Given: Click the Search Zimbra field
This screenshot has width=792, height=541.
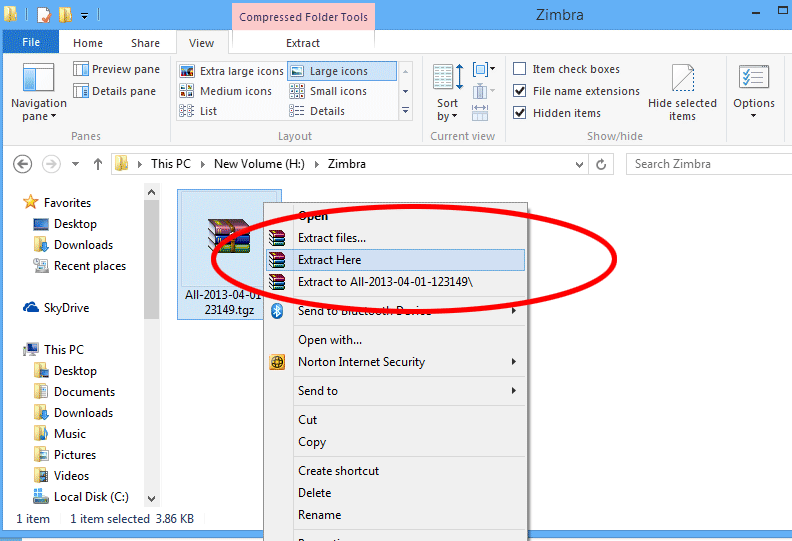Looking at the screenshot, I should pyautogui.click(x=709, y=164).
